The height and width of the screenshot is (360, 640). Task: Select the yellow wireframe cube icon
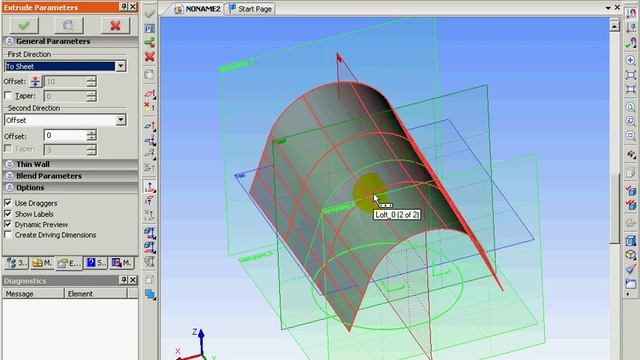pos(631,255)
